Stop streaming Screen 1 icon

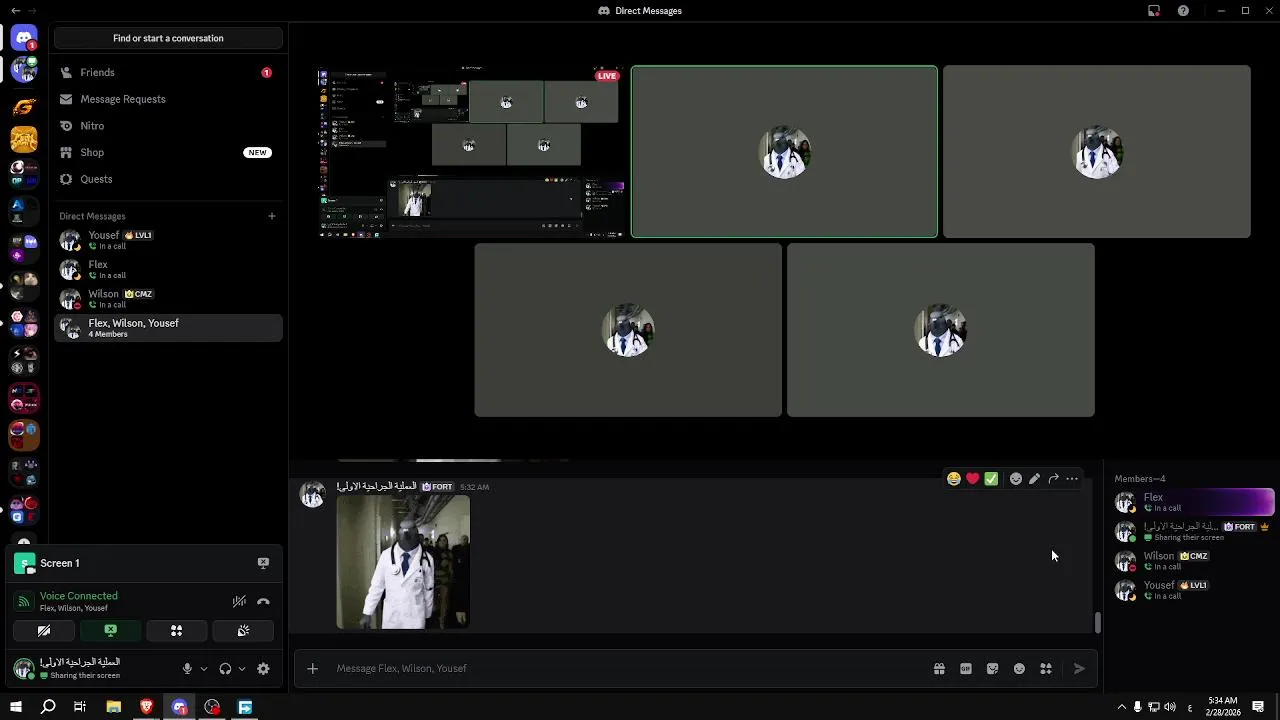263,563
